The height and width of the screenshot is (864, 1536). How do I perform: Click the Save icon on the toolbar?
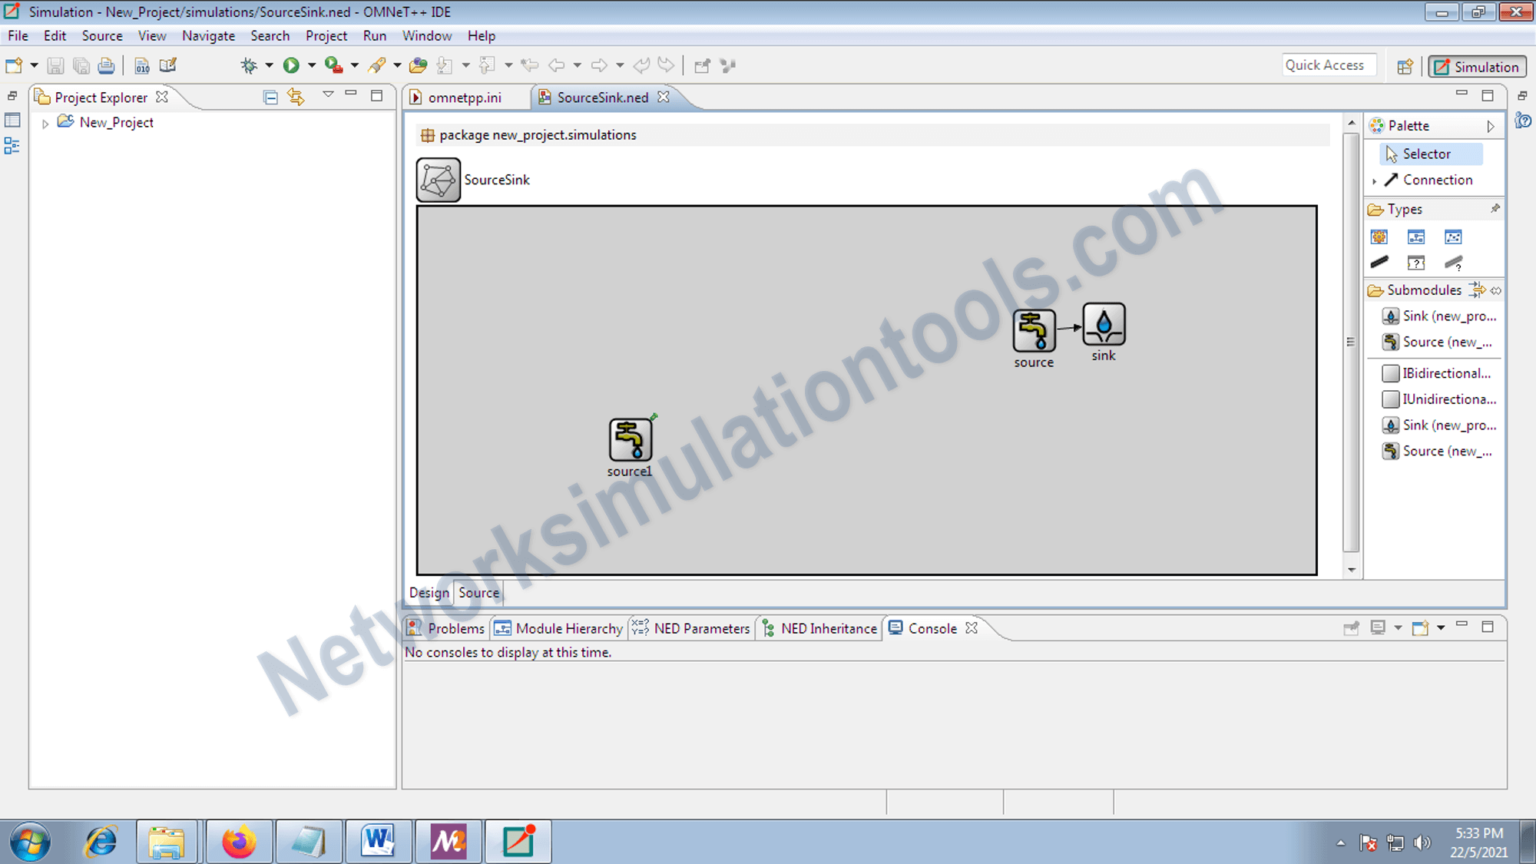tap(55, 65)
